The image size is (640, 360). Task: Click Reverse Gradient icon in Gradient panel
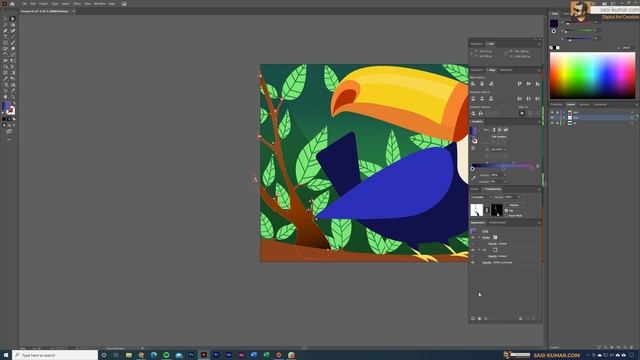pos(473,148)
